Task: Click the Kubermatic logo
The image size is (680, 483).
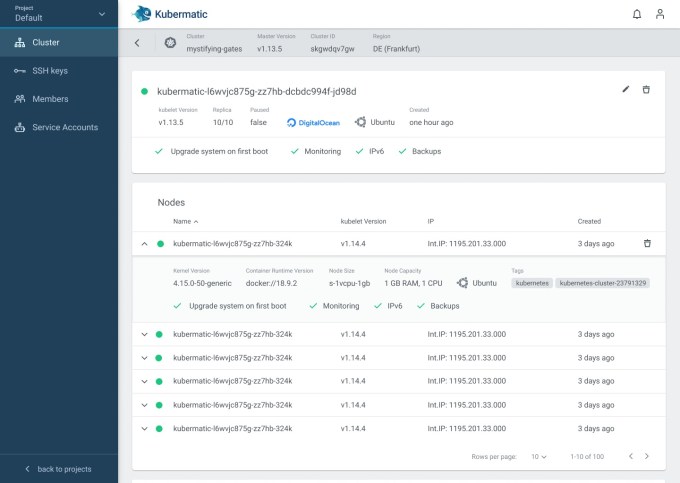Action: click(x=166, y=14)
